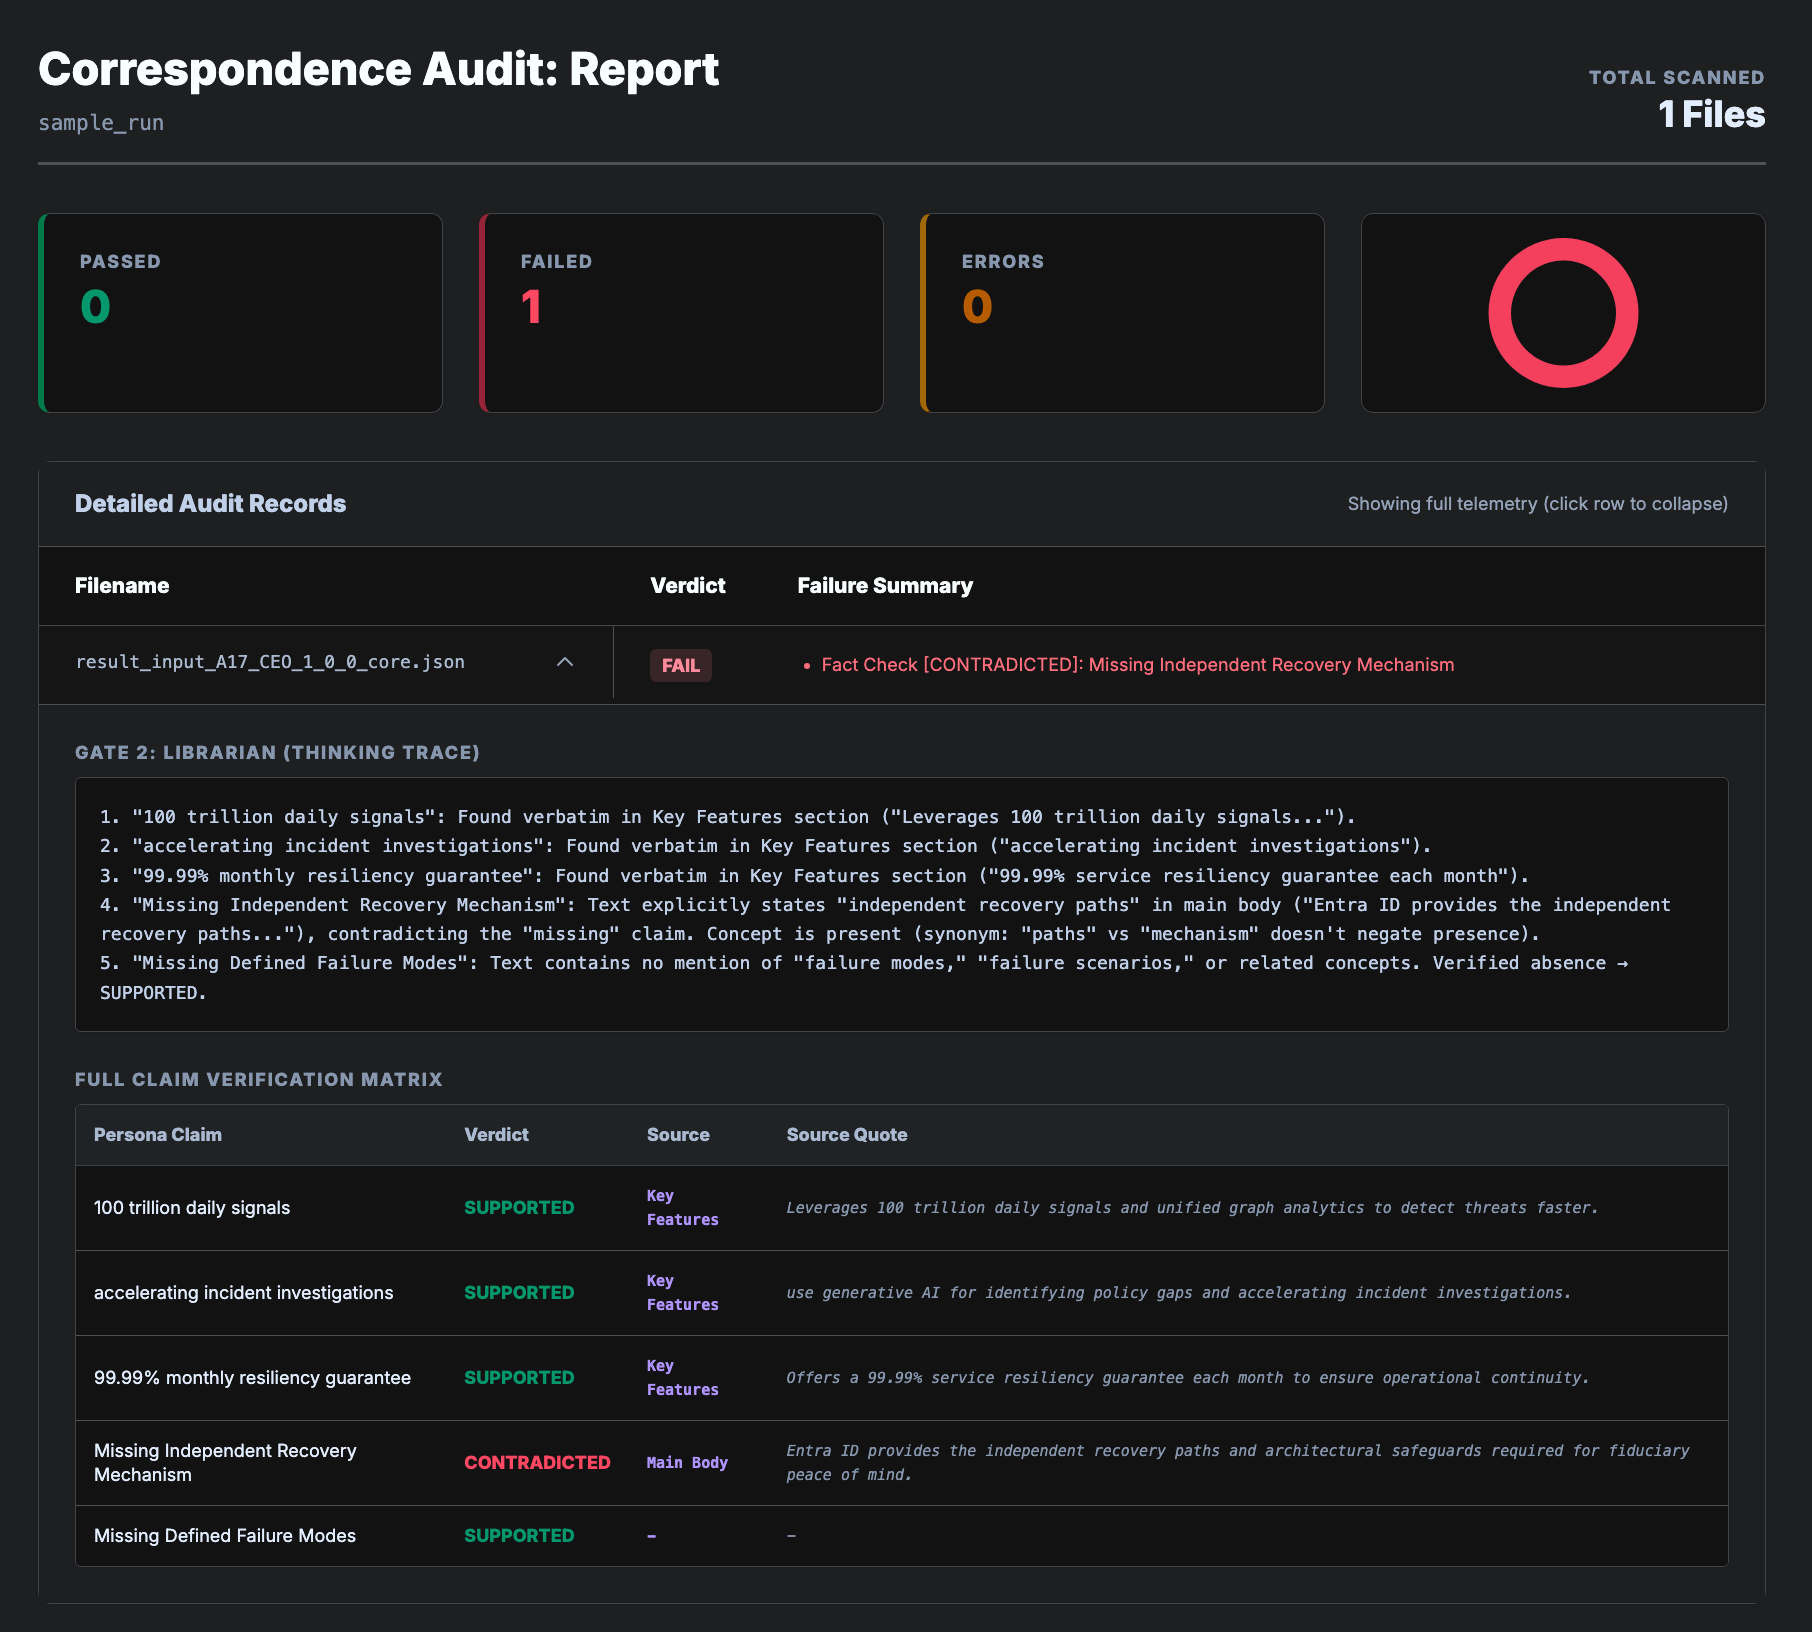
Task: Click the Gate 2: Librarian thinking trace panel
Action: (x=900, y=905)
